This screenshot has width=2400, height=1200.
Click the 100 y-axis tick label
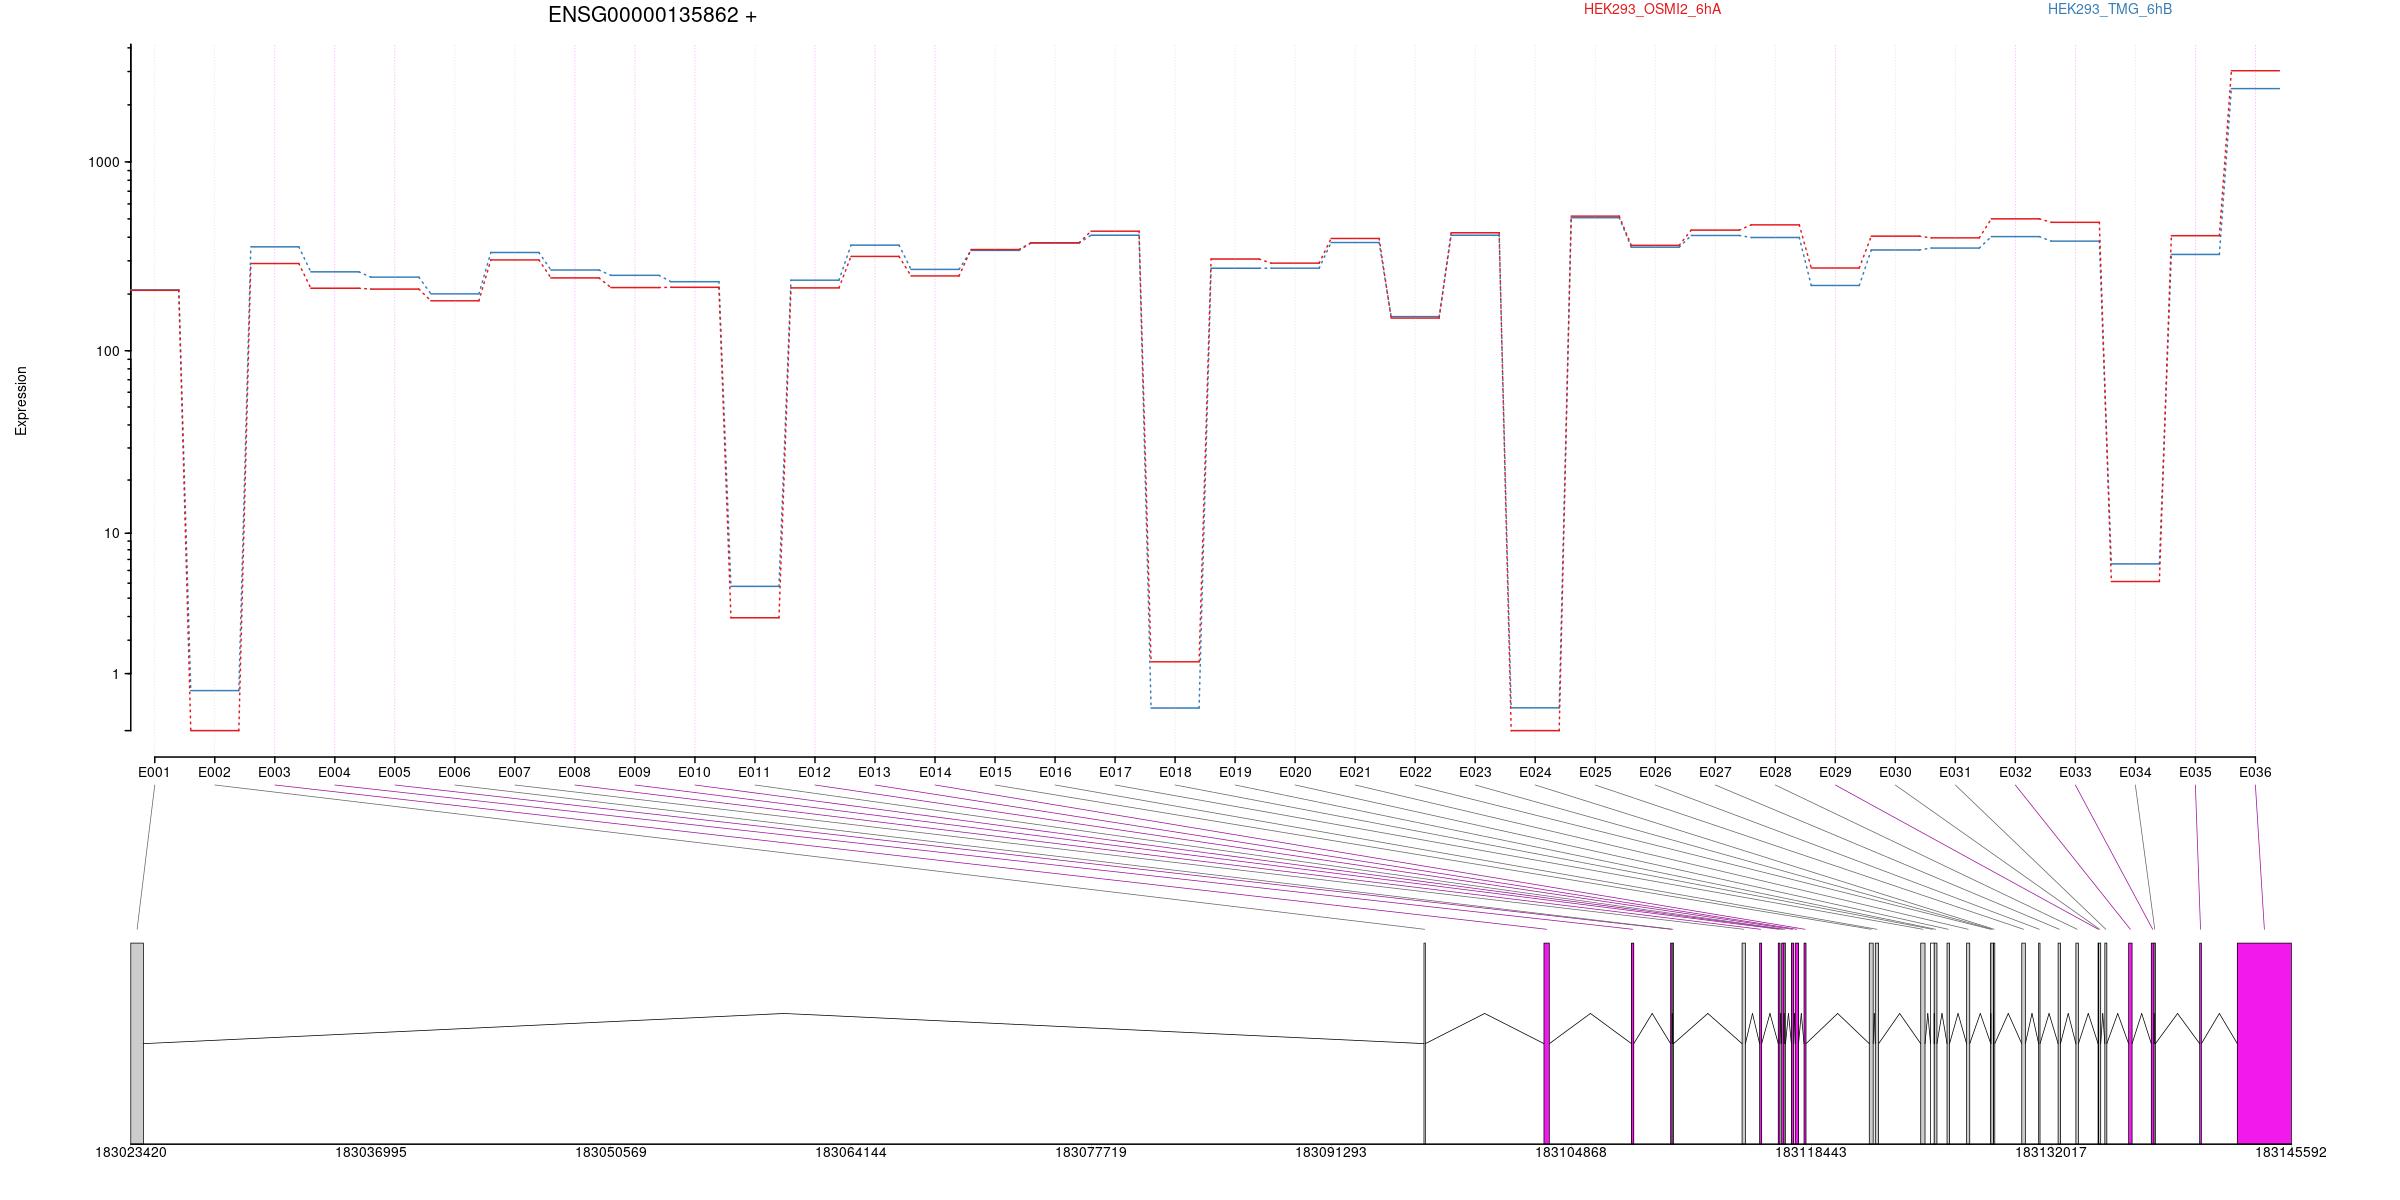pyautogui.click(x=107, y=351)
